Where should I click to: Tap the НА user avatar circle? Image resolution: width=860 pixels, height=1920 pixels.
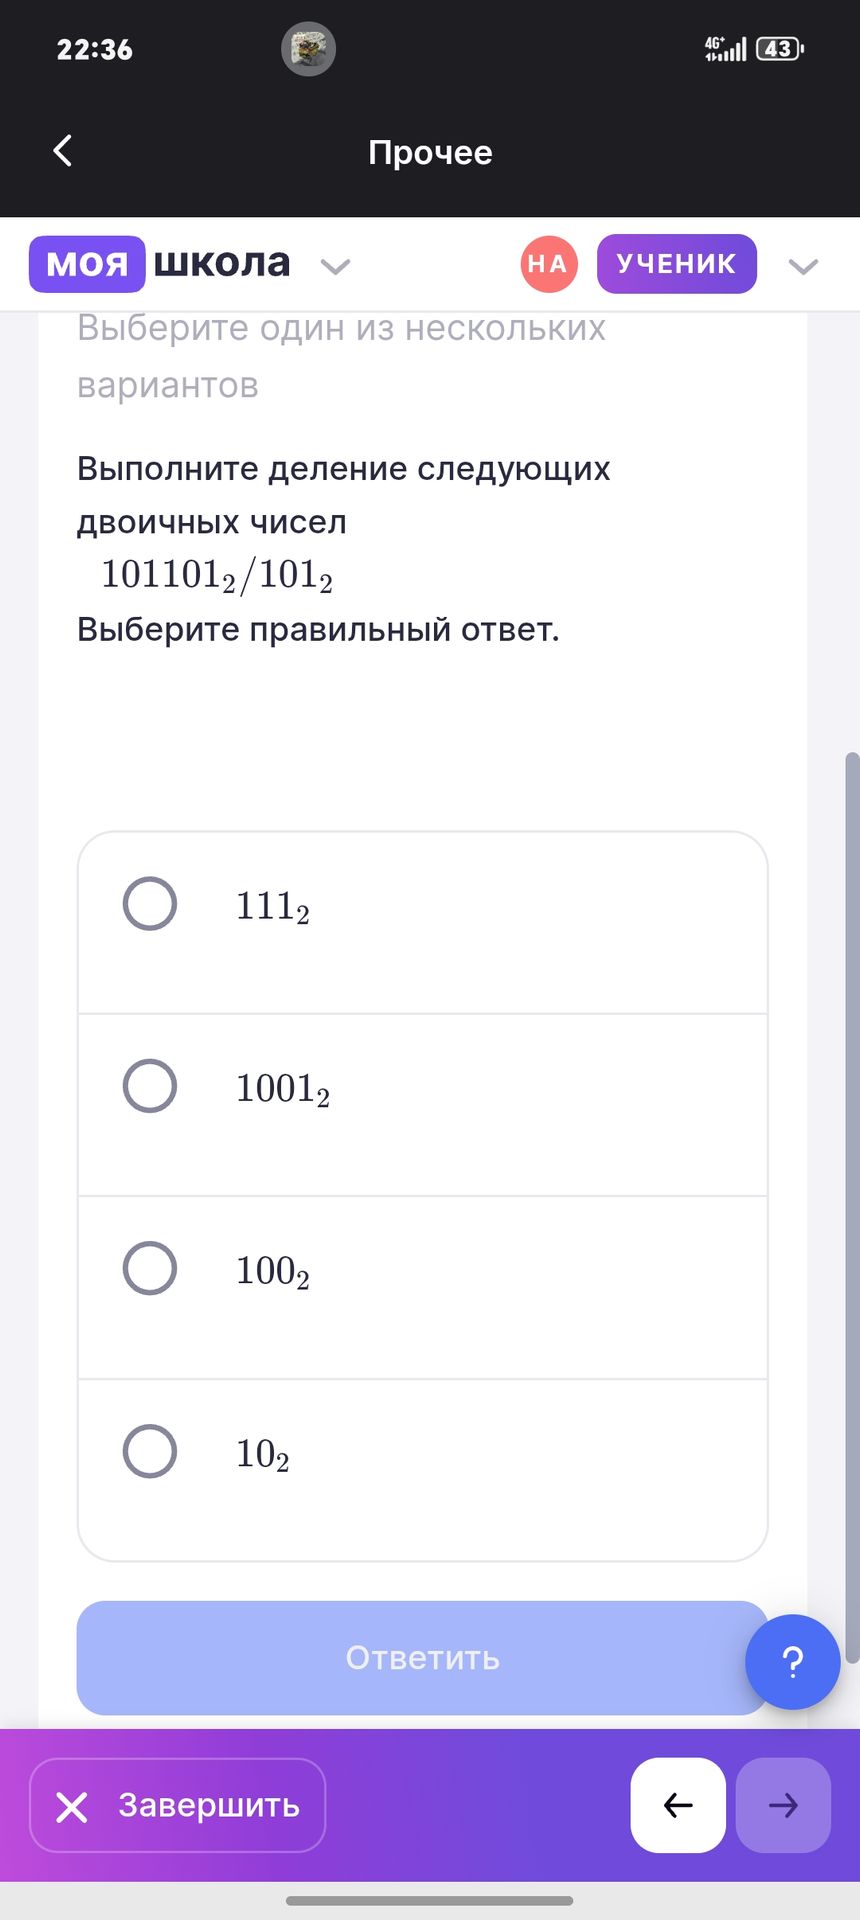click(549, 264)
